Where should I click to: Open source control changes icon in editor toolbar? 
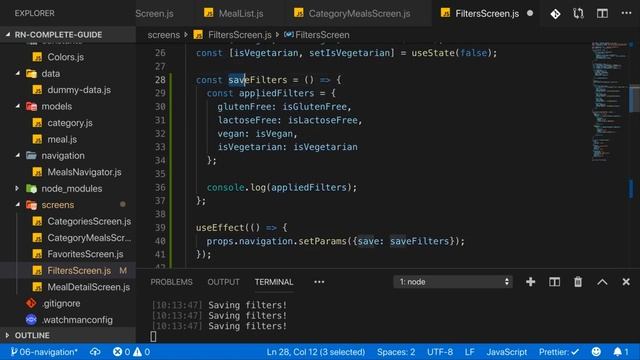coord(555,14)
